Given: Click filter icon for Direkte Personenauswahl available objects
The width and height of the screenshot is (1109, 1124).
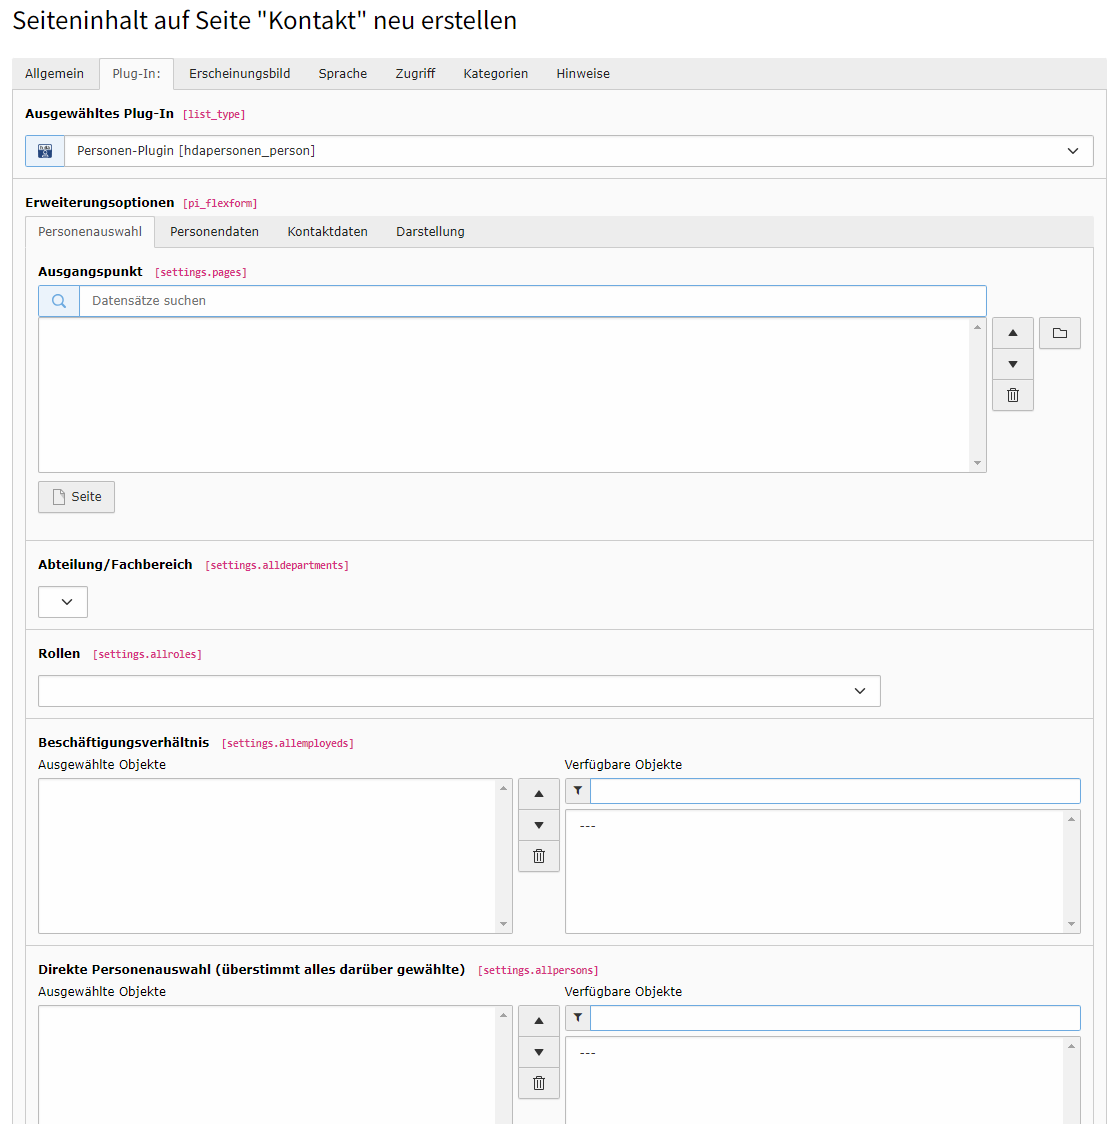Looking at the screenshot, I should pos(578,1018).
